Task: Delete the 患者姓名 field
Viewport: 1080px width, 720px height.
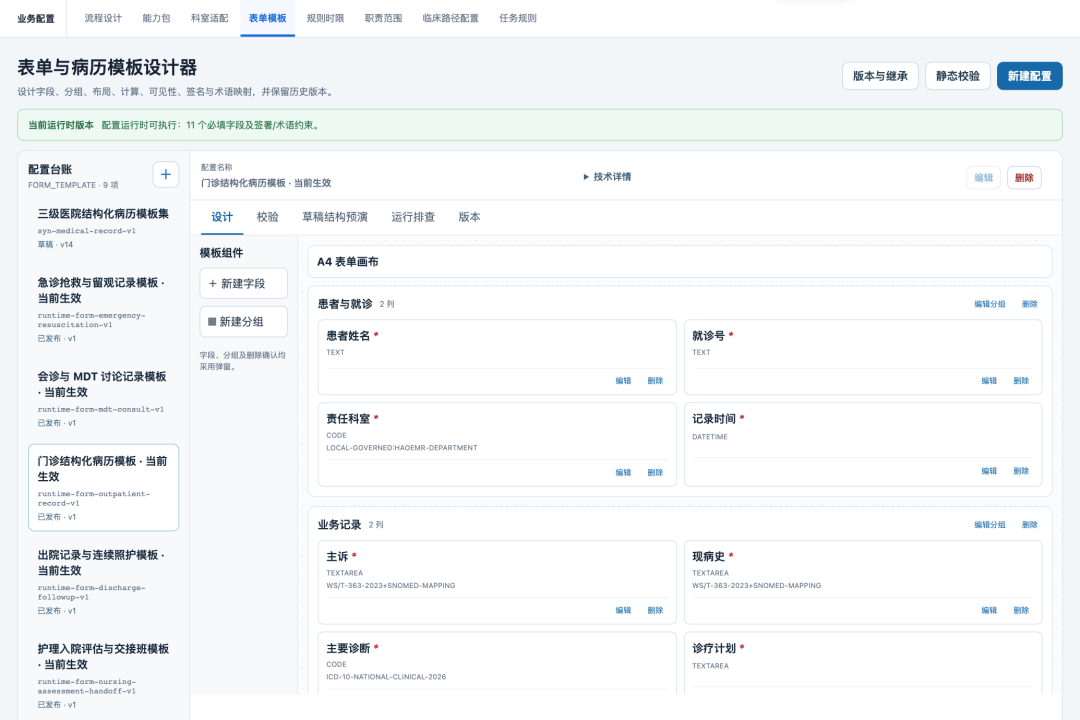Action: coord(655,380)
